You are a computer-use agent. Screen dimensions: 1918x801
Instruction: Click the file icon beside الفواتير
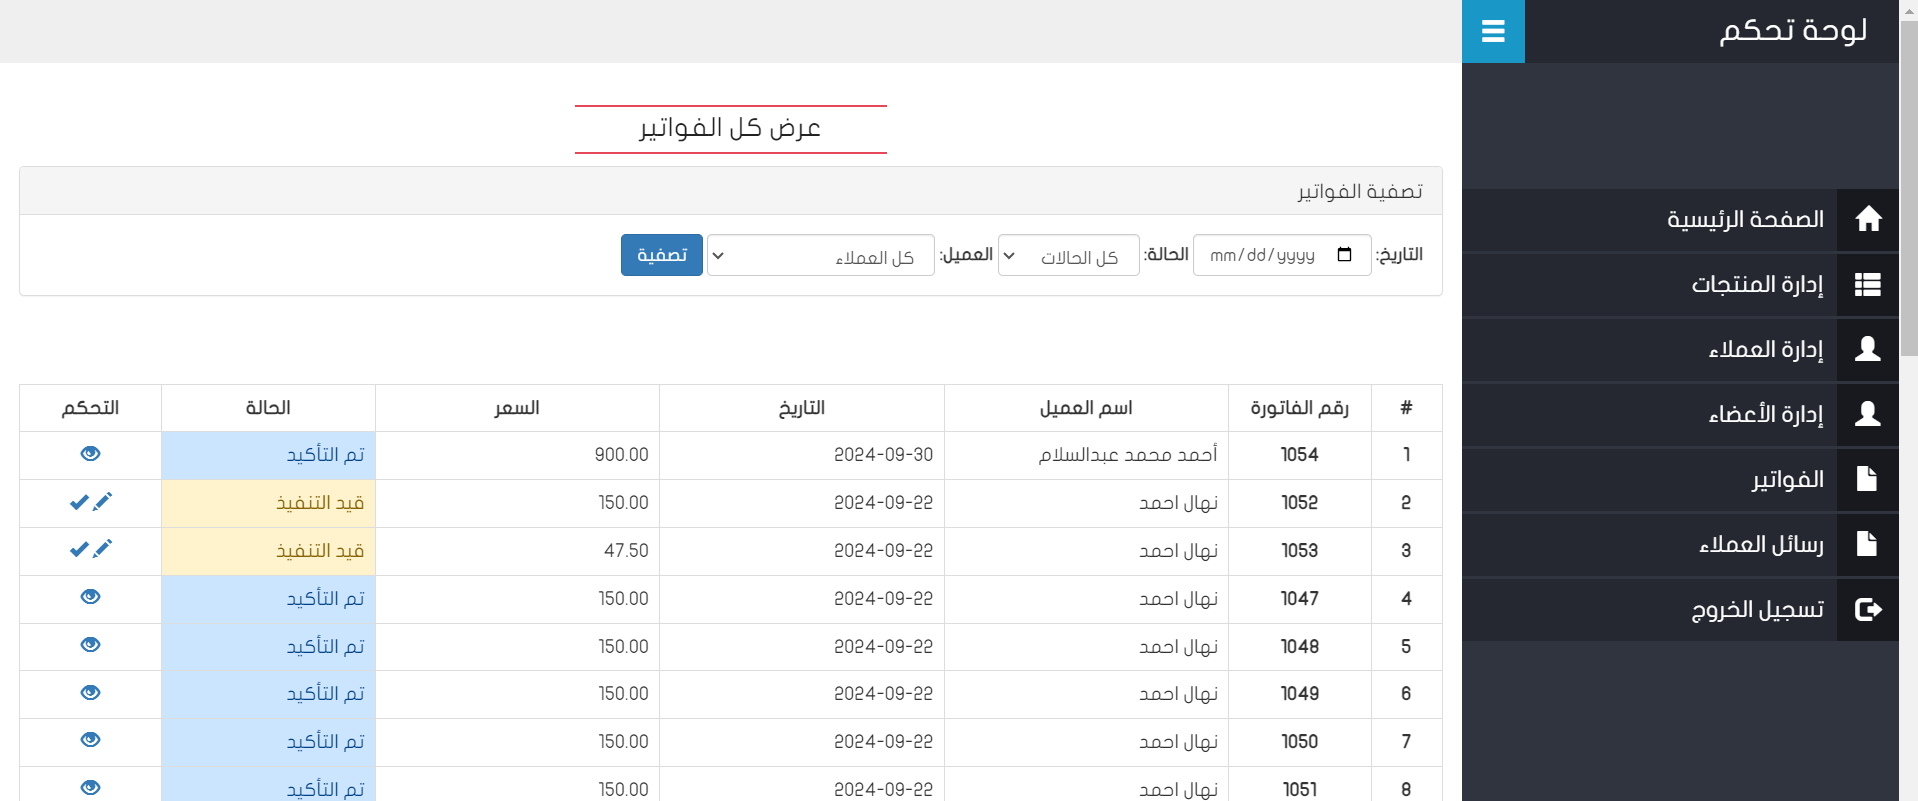coord(1867,479)
